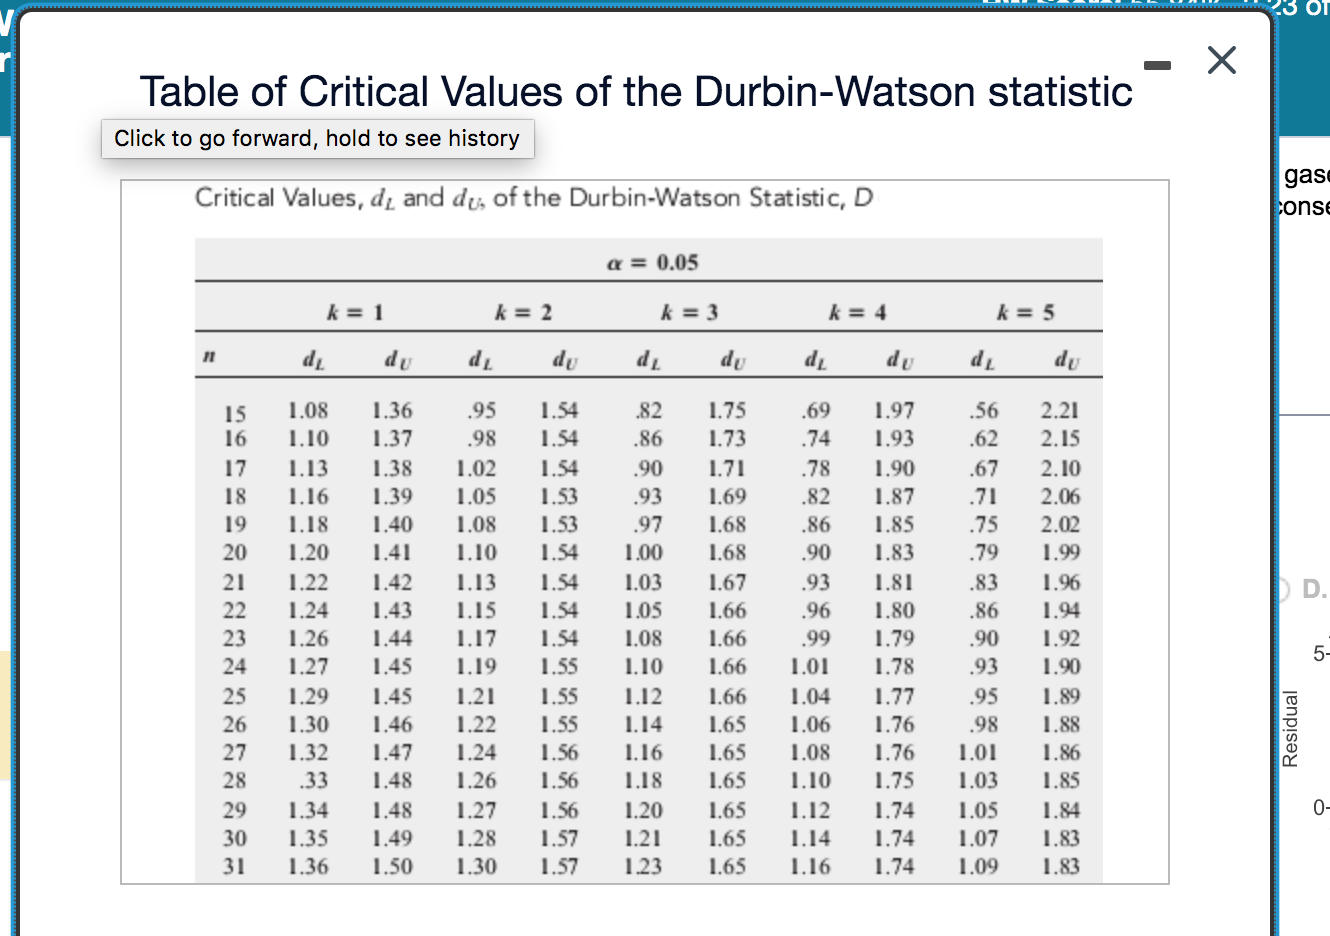Click row label 31 in the n column
The width and height of the screenshot is (1330, 936).
pyautogui.click(x=234, y=866)
